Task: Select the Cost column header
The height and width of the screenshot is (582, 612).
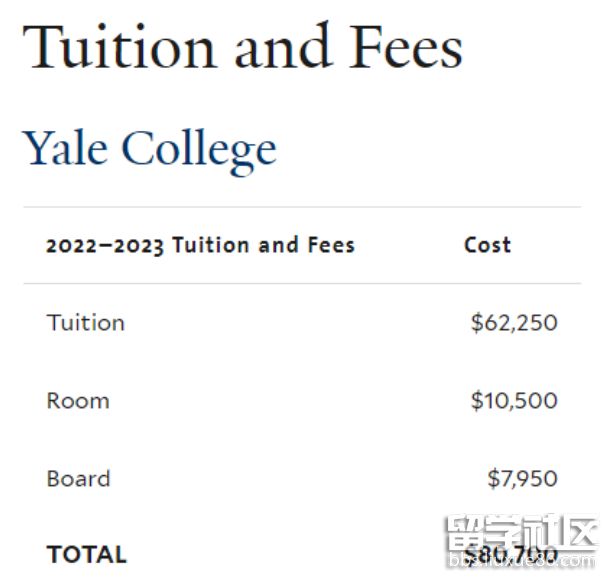Action: tap(487, 245)
